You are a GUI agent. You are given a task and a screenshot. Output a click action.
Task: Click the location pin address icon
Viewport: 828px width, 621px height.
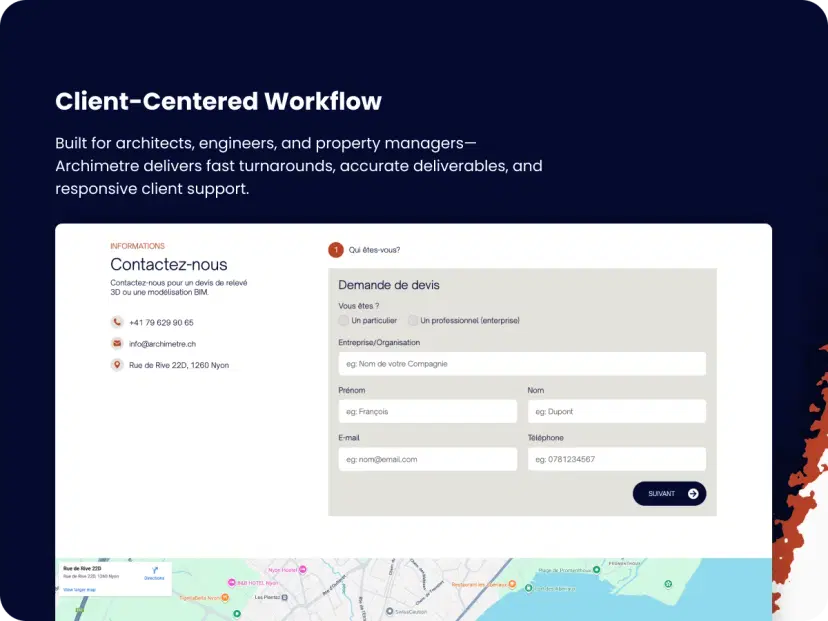click(117, 365)
